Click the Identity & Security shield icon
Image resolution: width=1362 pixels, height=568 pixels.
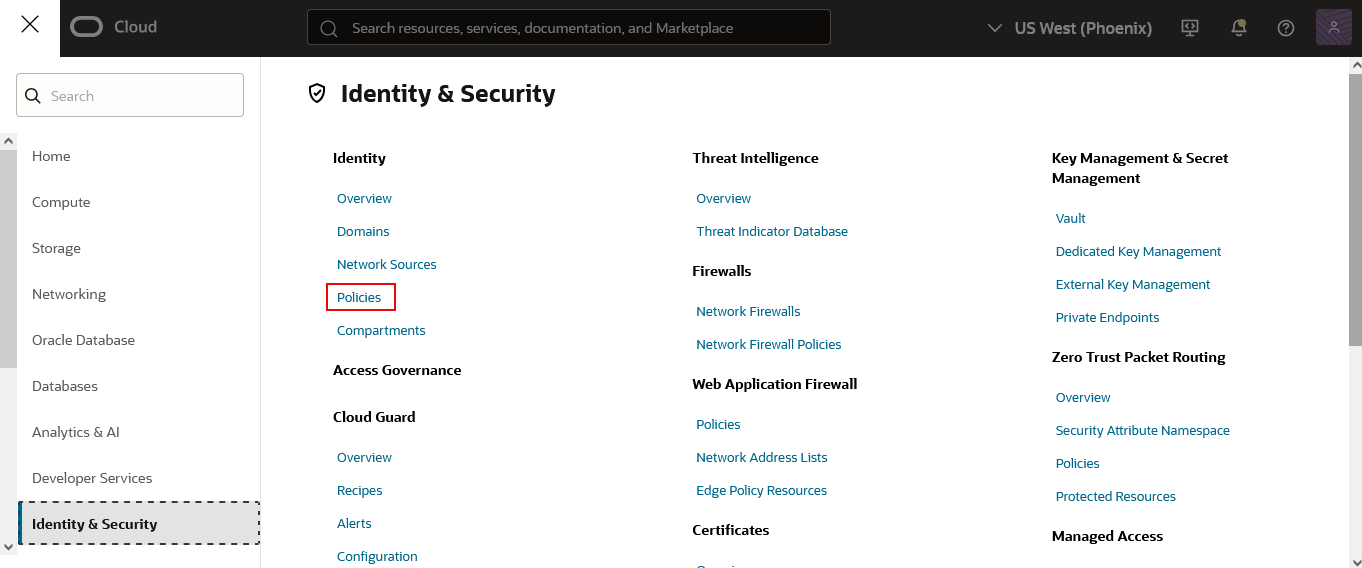[x=317, y=94]
